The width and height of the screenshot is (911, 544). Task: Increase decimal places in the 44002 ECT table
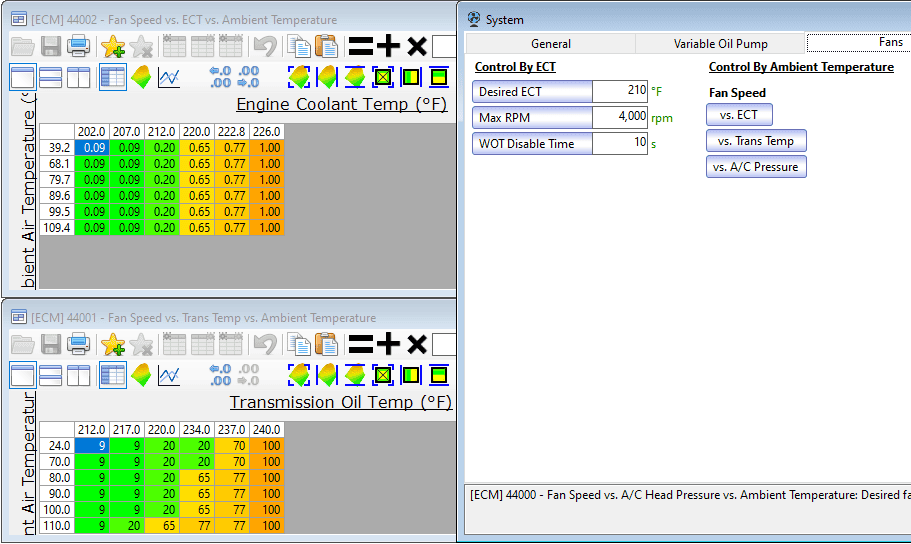[221, 77]
